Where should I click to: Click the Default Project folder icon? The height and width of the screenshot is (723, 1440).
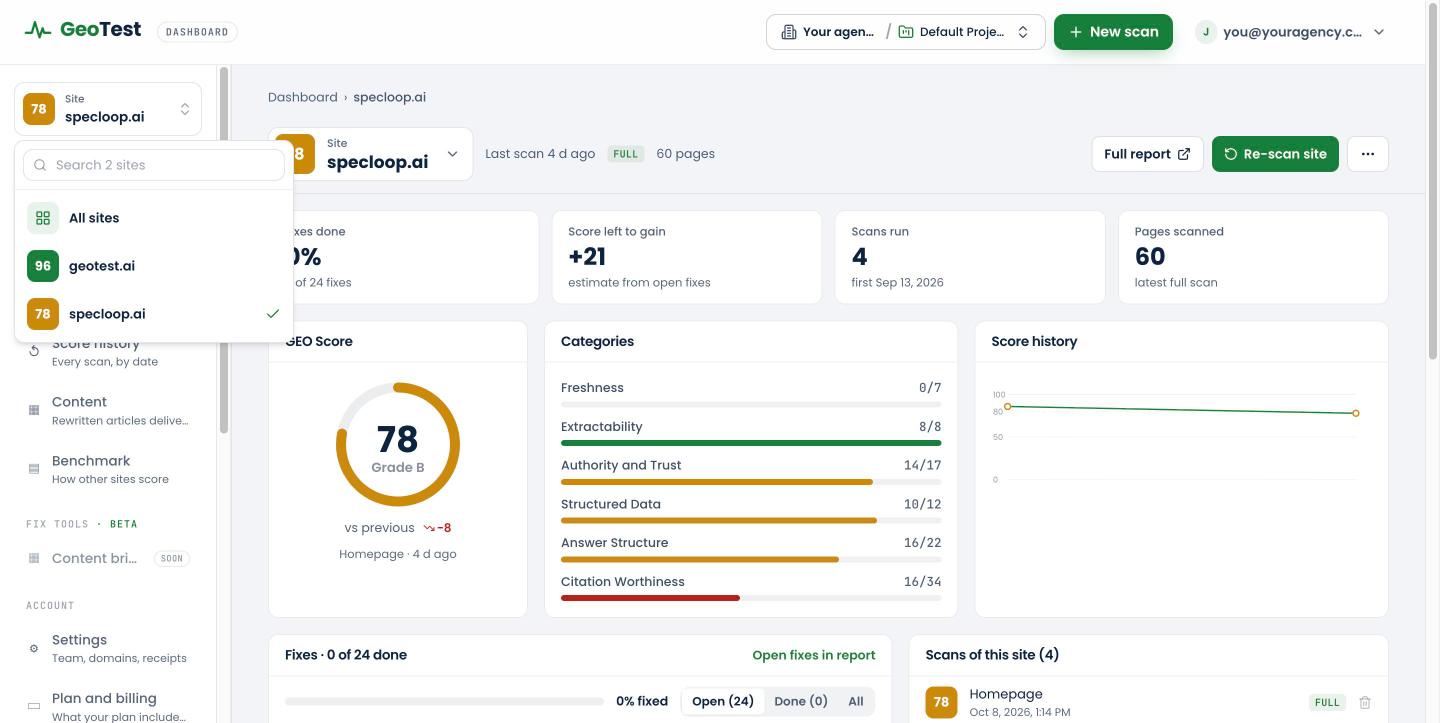click(906, 32)
